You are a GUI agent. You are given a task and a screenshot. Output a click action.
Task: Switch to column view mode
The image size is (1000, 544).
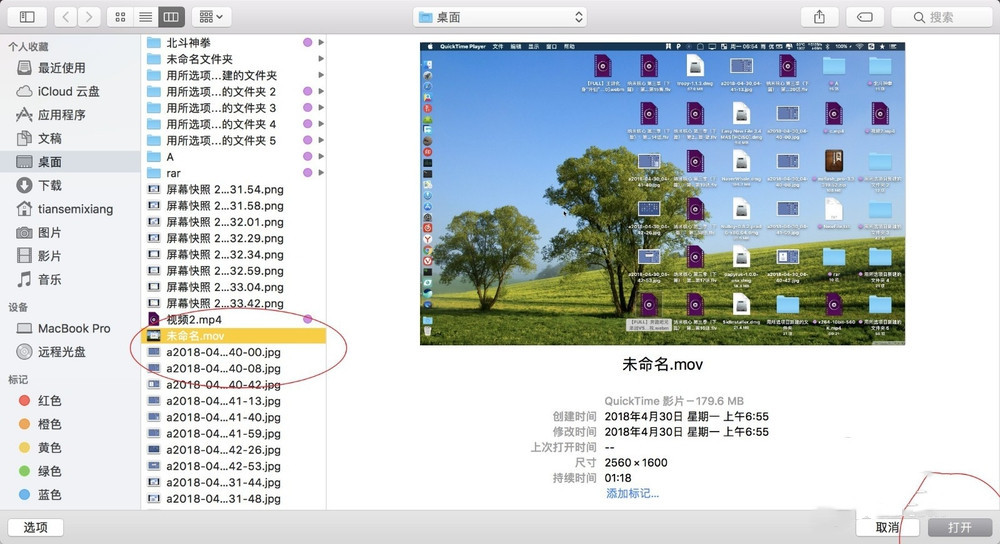[x=171, y=17]
